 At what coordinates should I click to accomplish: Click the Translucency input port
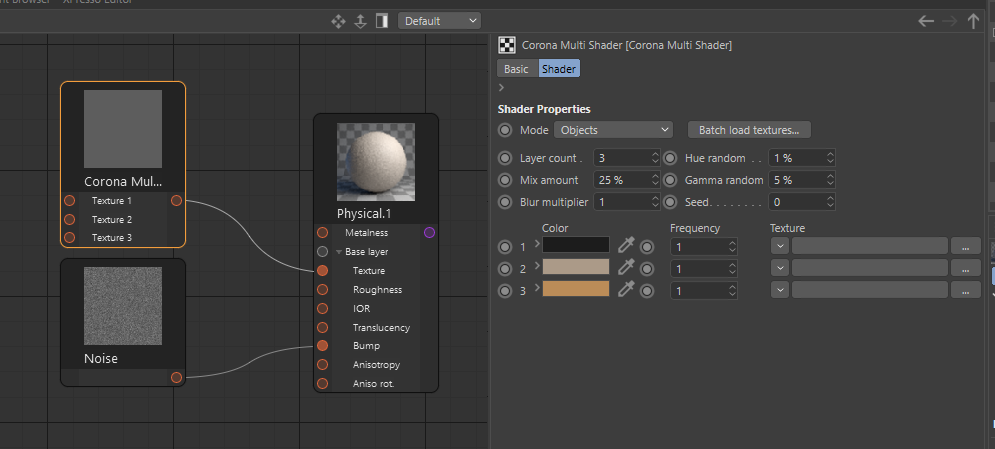click(x=322, y=328)
